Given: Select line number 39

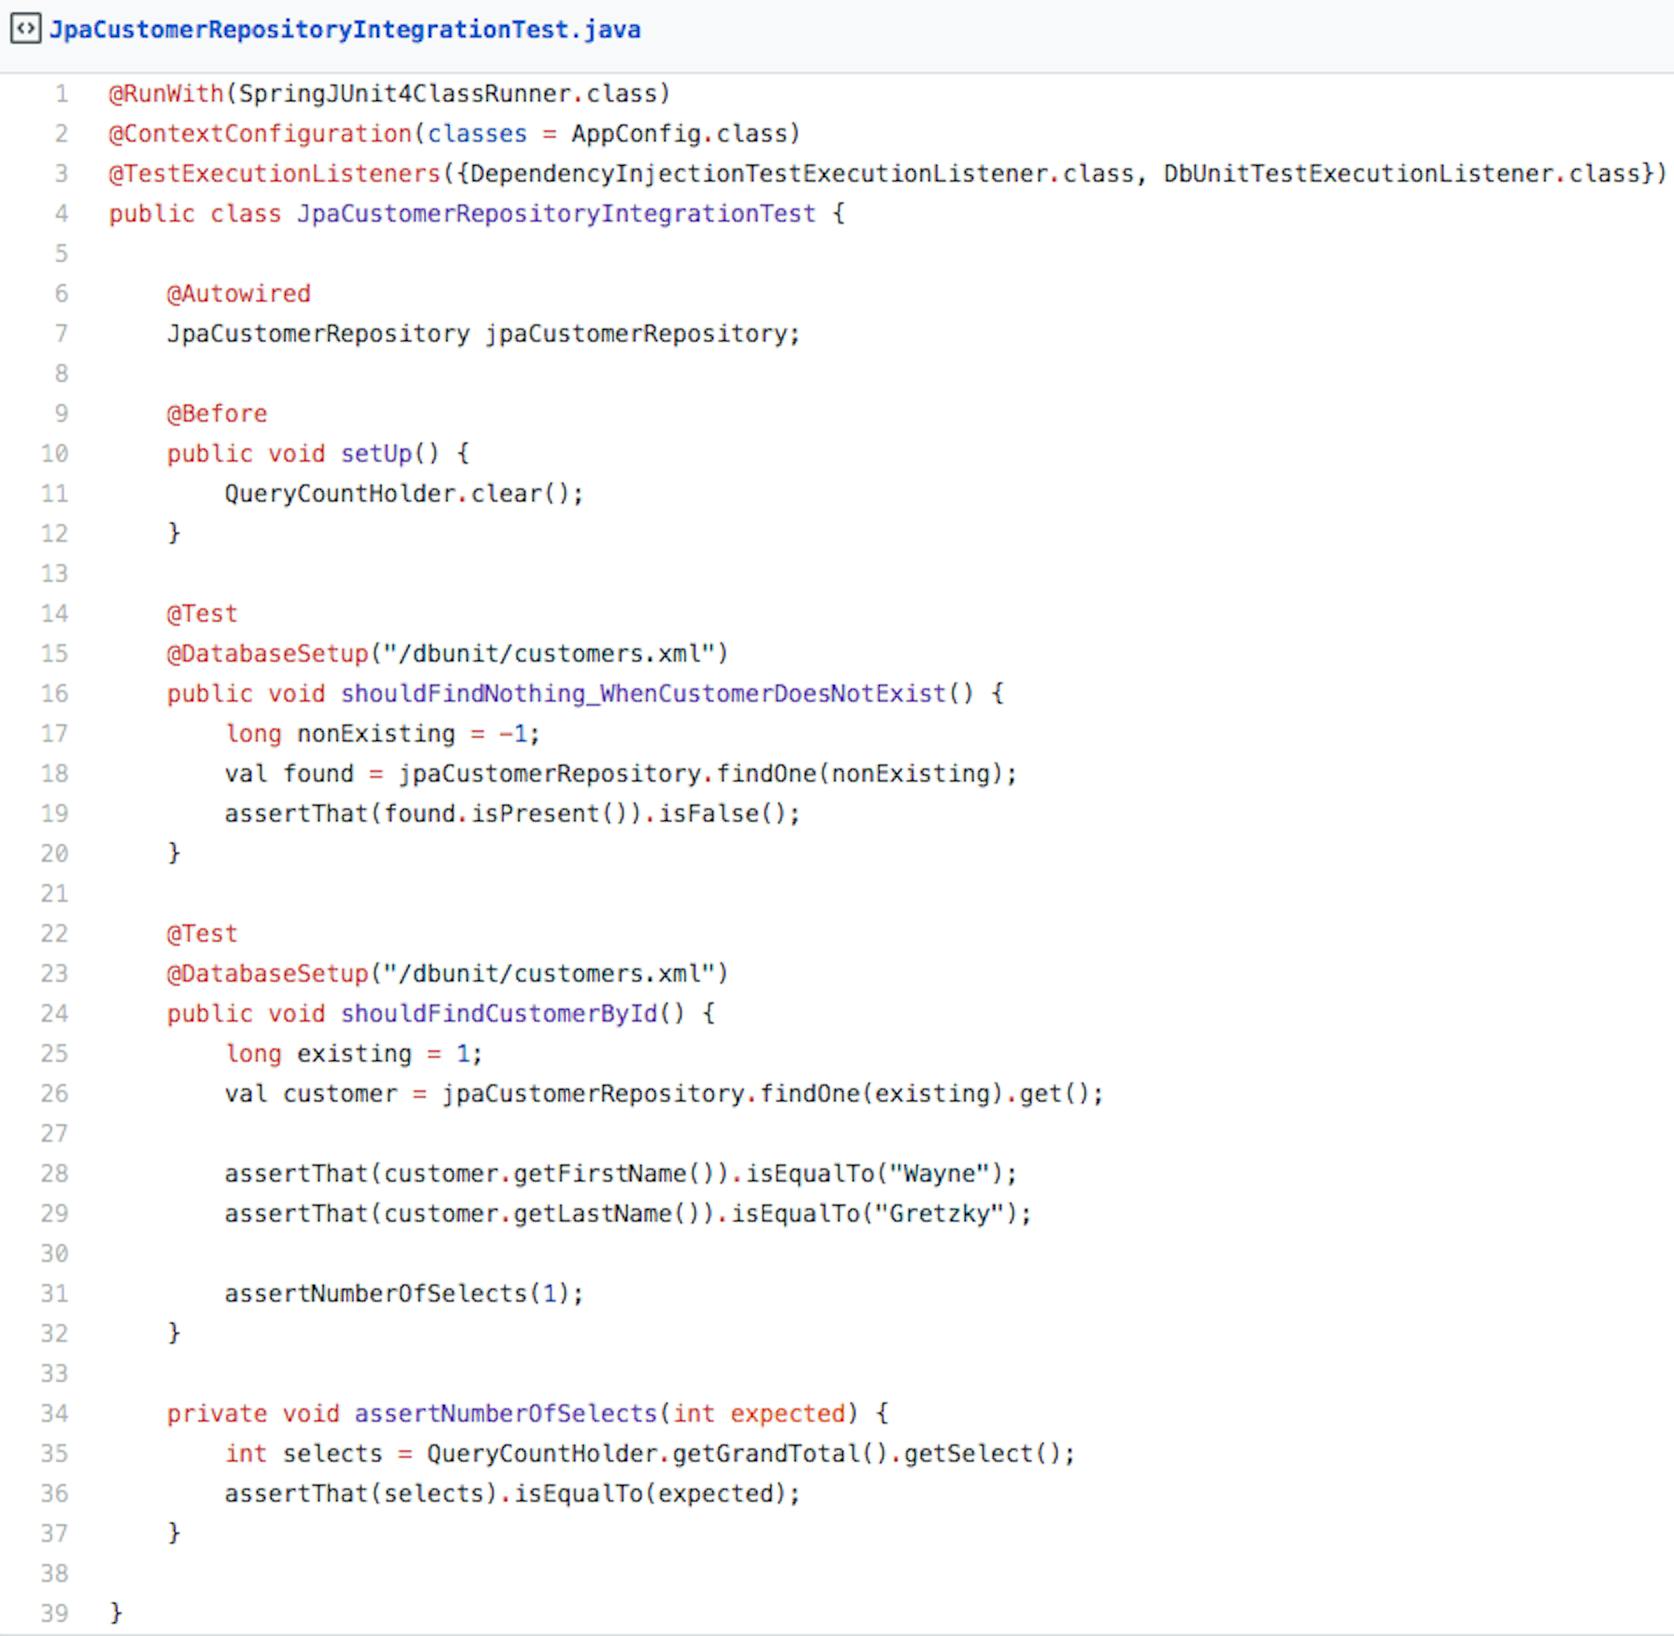Looking at the screenshot, I should click(55, 1614).
